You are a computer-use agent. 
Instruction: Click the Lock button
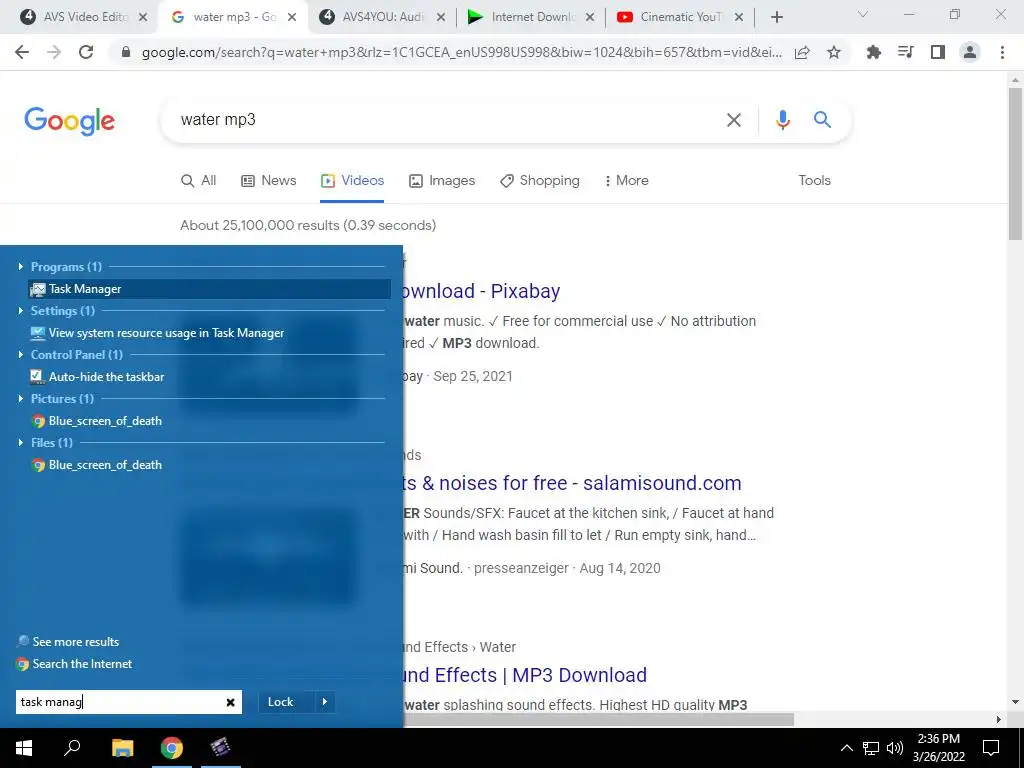286,702
